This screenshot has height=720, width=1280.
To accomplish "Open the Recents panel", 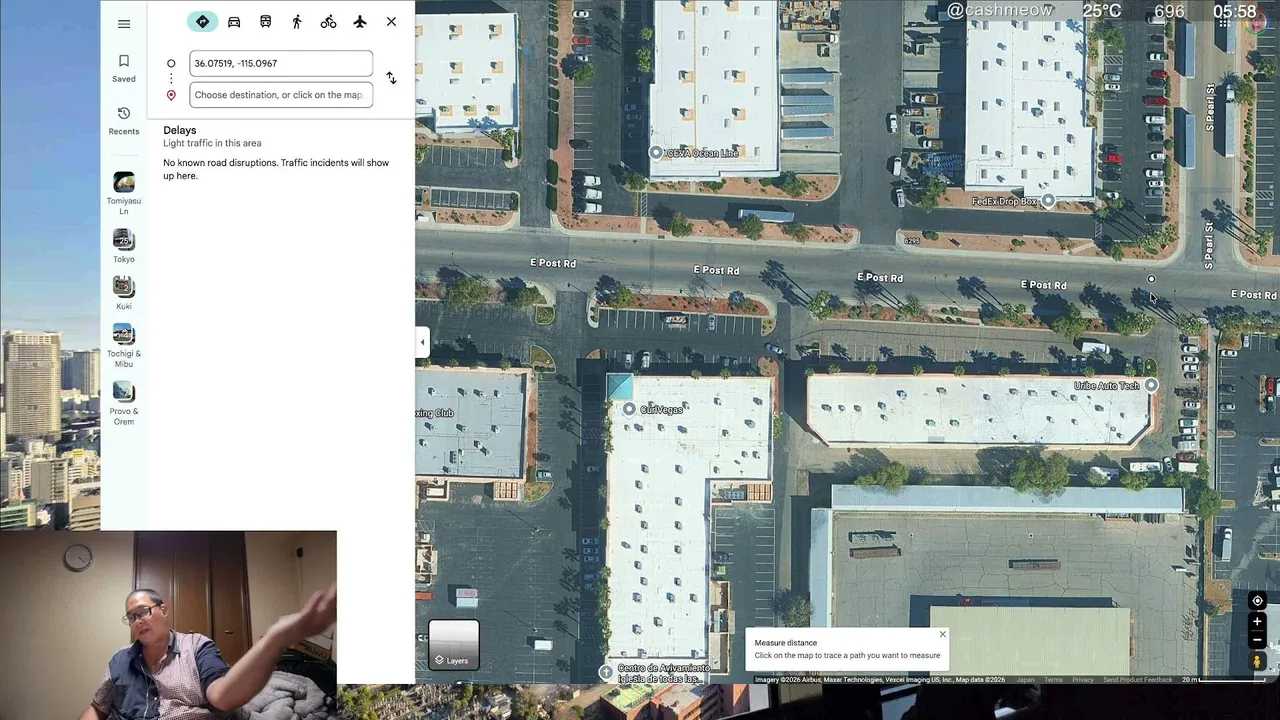I will (124, 120).
